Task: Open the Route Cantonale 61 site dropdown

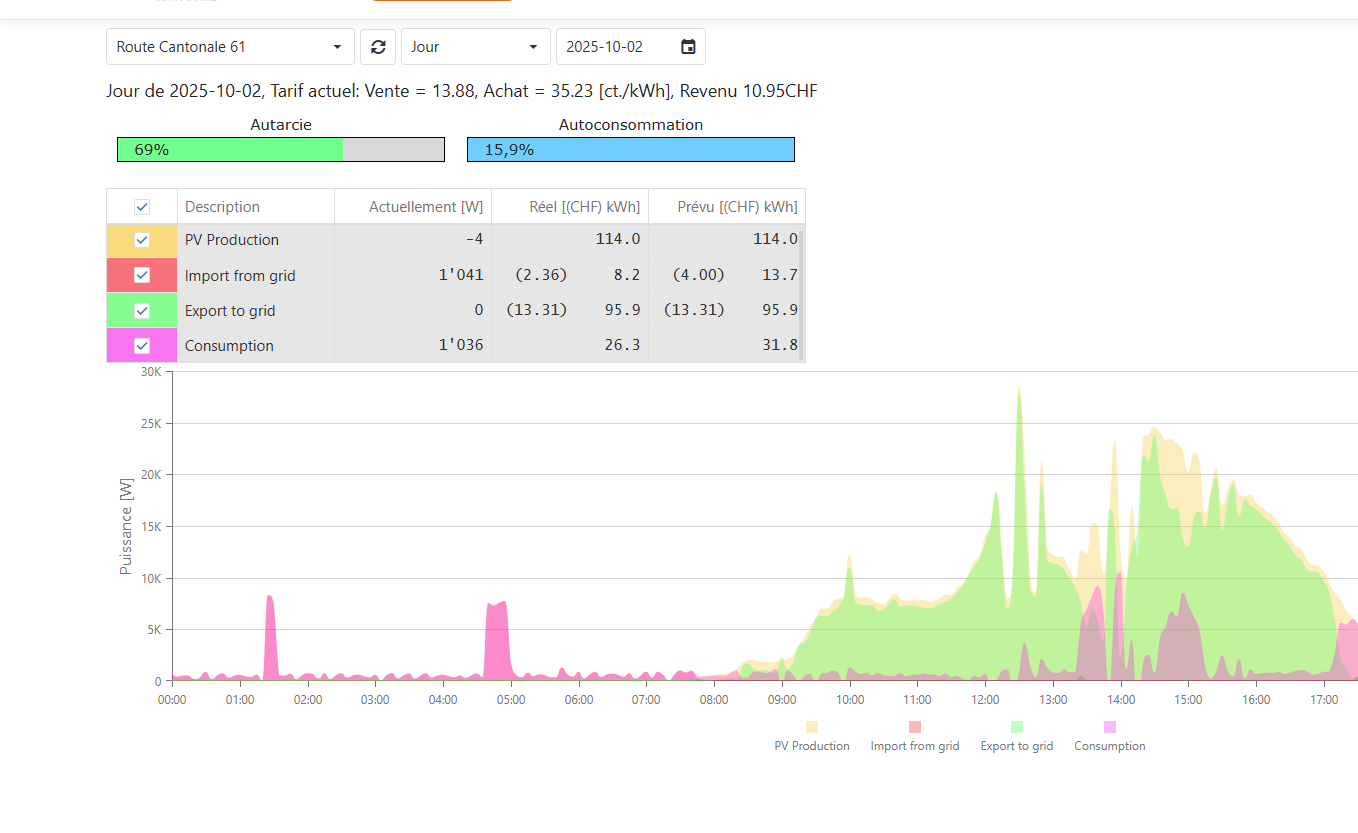Action: (x=230, y=47)
